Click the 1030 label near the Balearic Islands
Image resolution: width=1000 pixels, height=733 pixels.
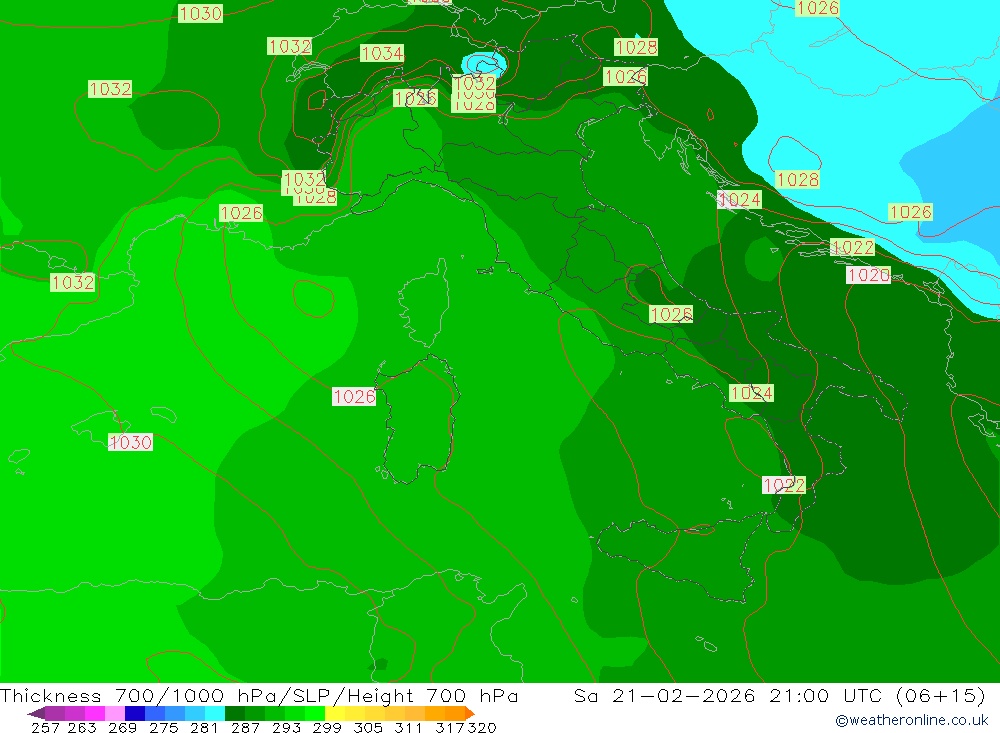click(x=130, y=442)
